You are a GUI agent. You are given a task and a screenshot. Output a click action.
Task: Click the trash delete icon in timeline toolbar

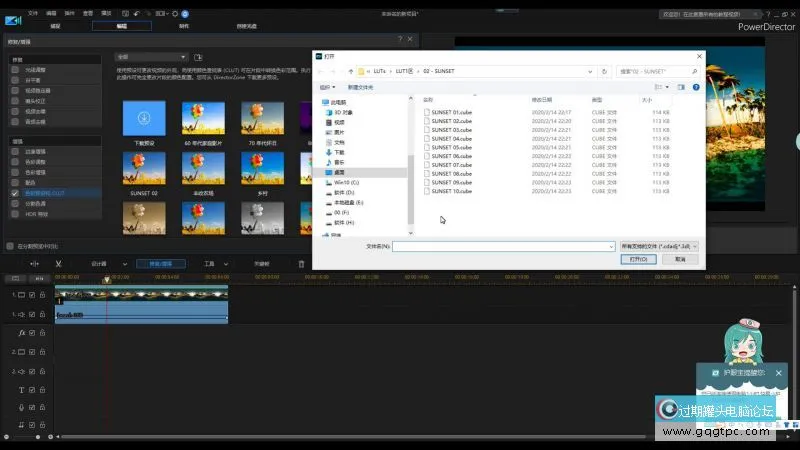[302, 264]
